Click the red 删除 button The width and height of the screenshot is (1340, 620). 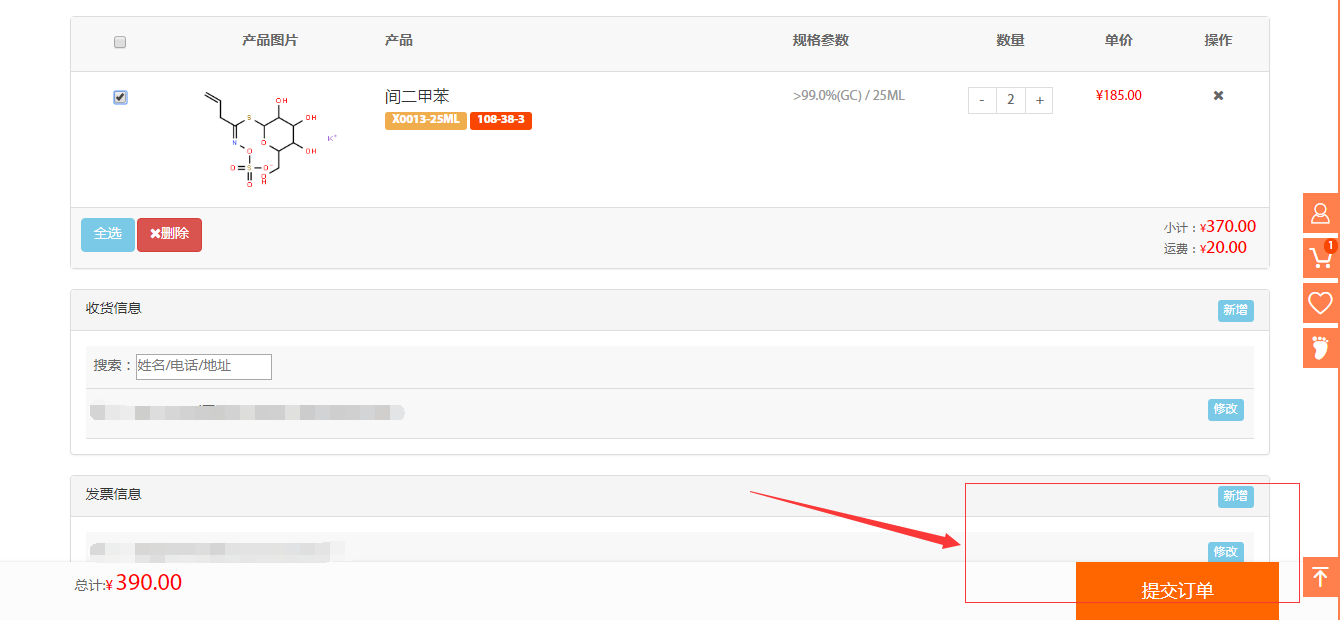tap(169, 234)
